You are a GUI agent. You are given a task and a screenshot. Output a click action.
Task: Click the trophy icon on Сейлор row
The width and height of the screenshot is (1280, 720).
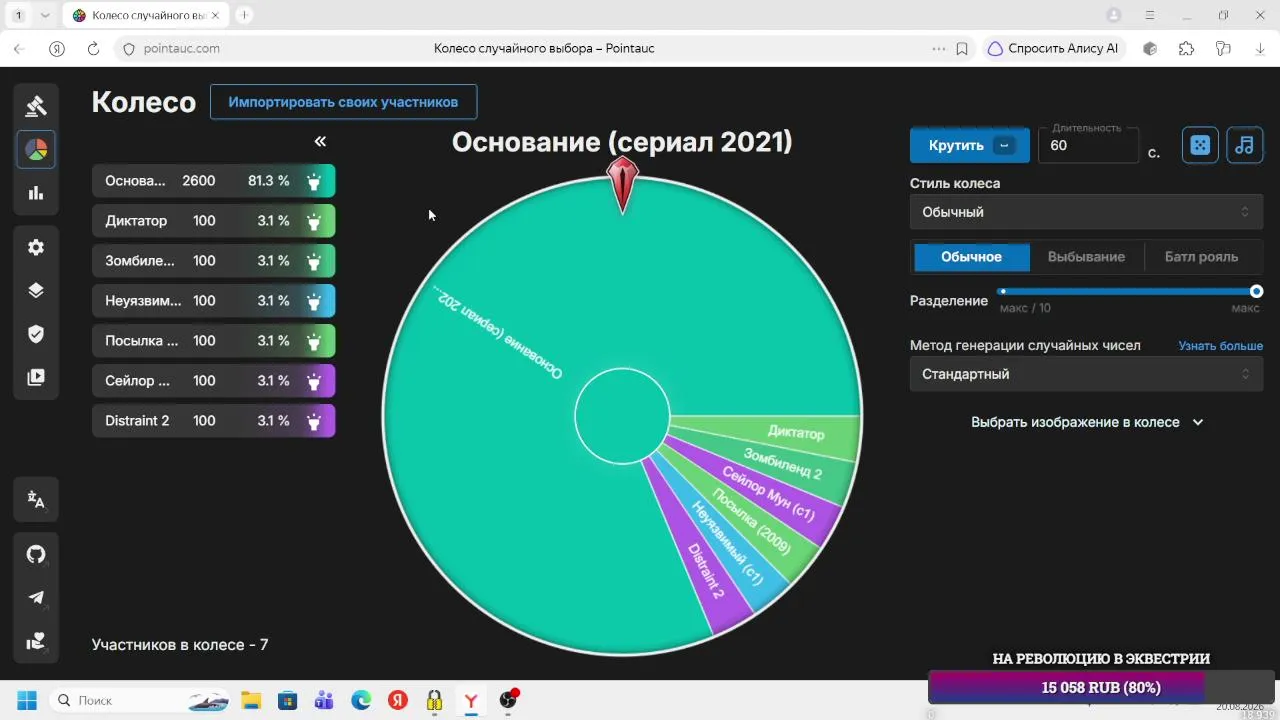tap(314, 381)
